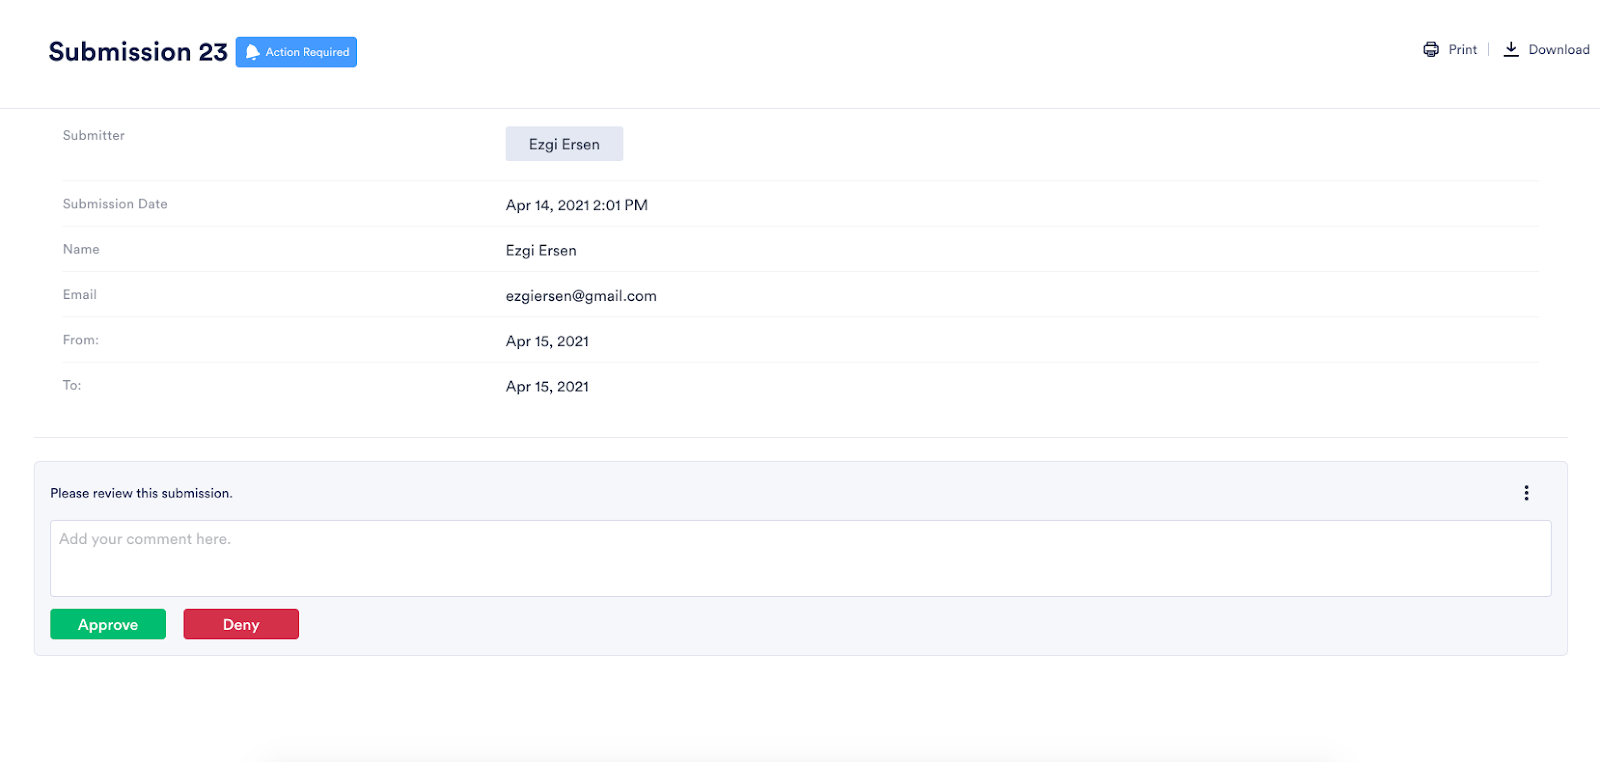Deny this submission
The height and width of the screenshot is (762, 1600).
(x=241, y=624)
